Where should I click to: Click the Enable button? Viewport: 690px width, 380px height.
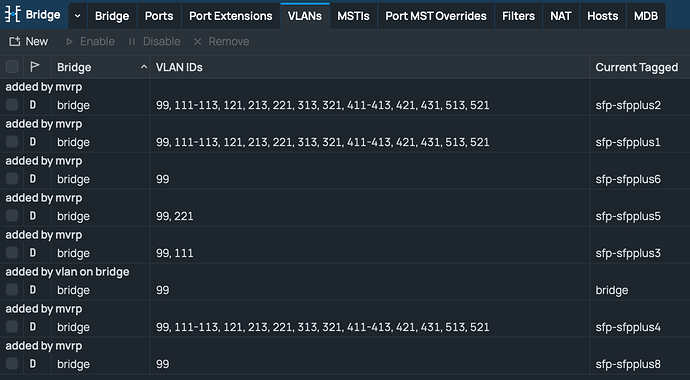[90, 41]
